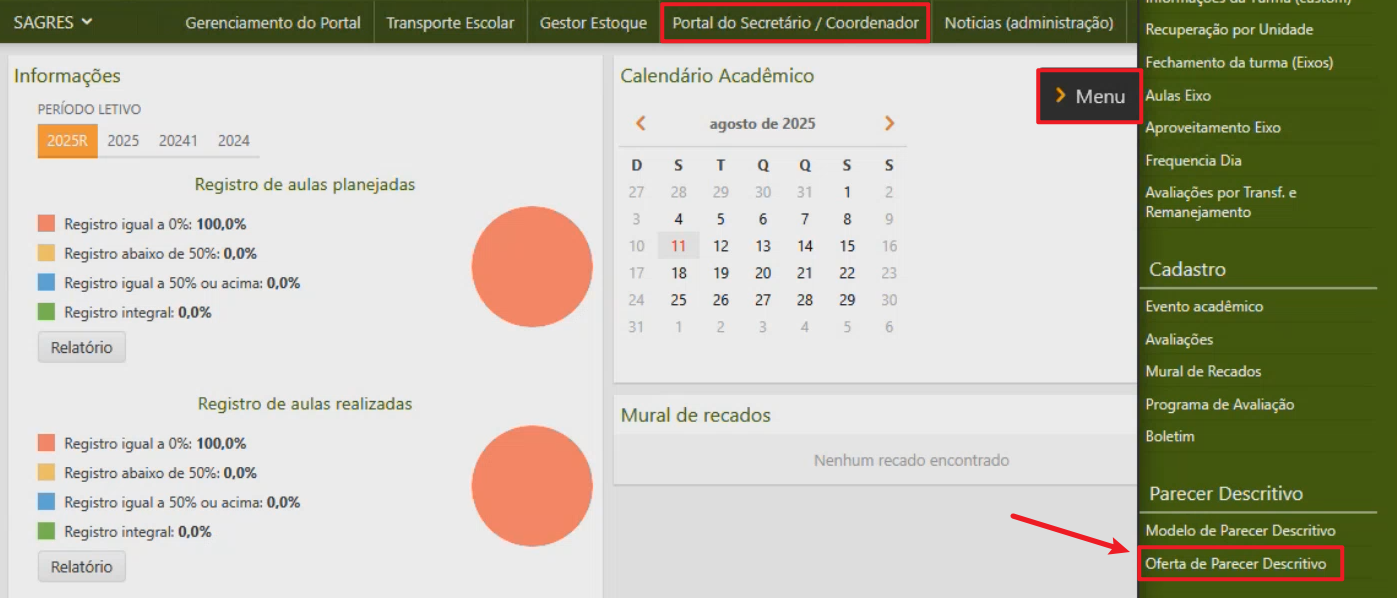
Task: Activate the 2024 período letivo selector
Action: click(233, 141)
